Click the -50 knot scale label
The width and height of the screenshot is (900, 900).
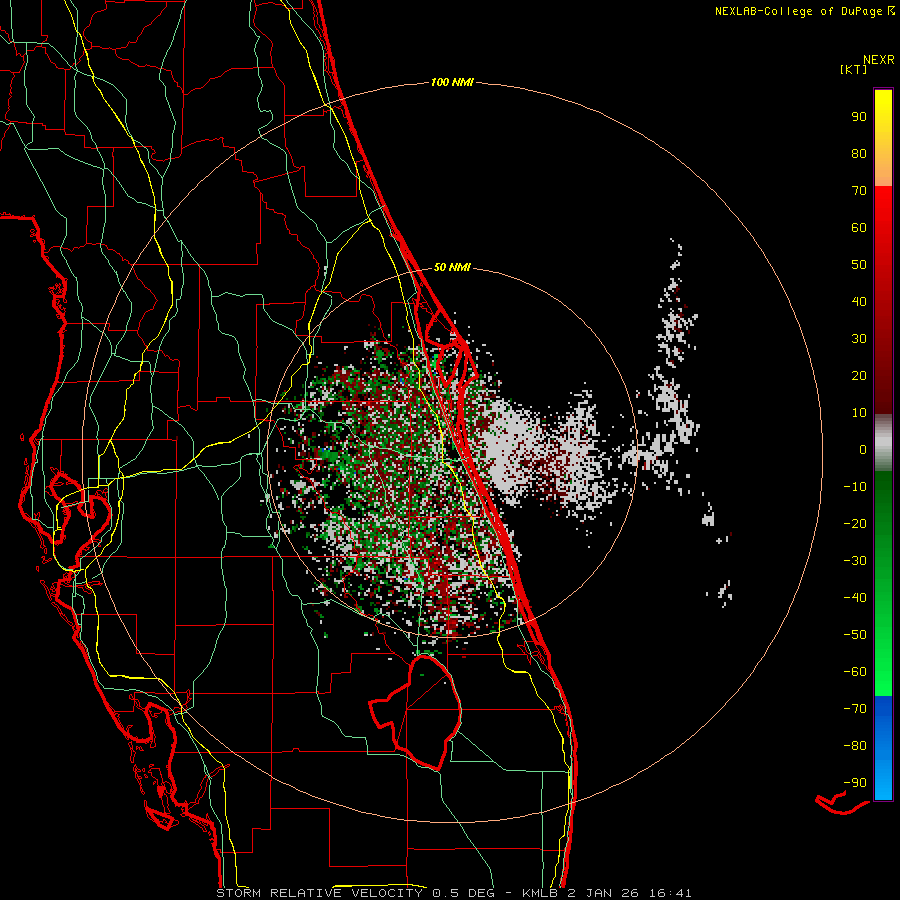pyautogui.click(x=855, y=634)
